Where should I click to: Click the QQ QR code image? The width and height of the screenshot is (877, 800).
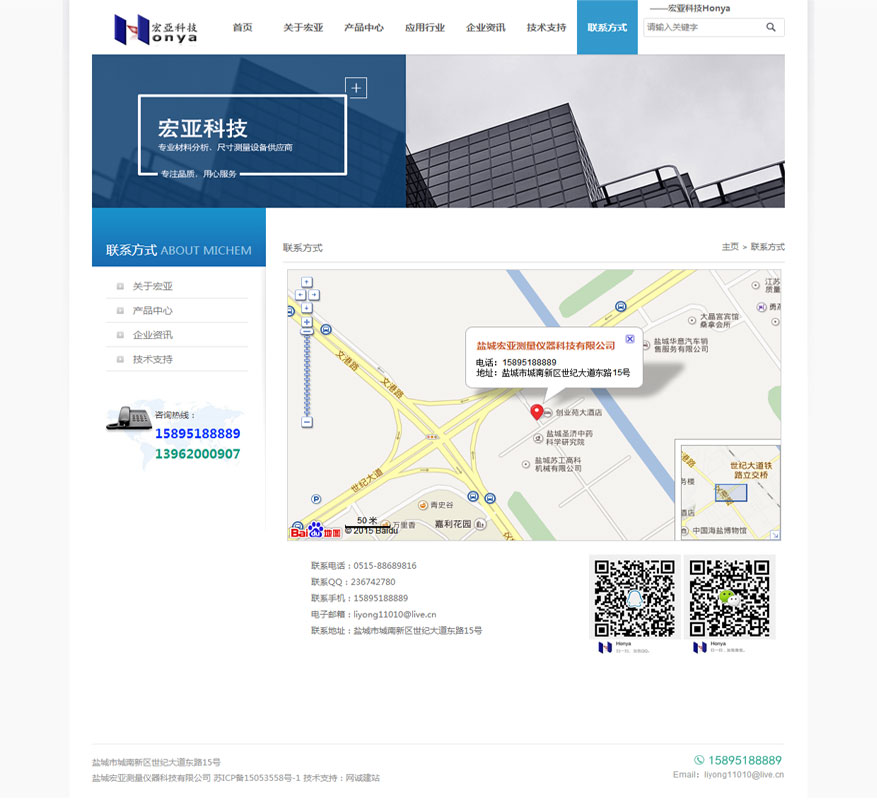pyautogui.click(x=634, y=597)
